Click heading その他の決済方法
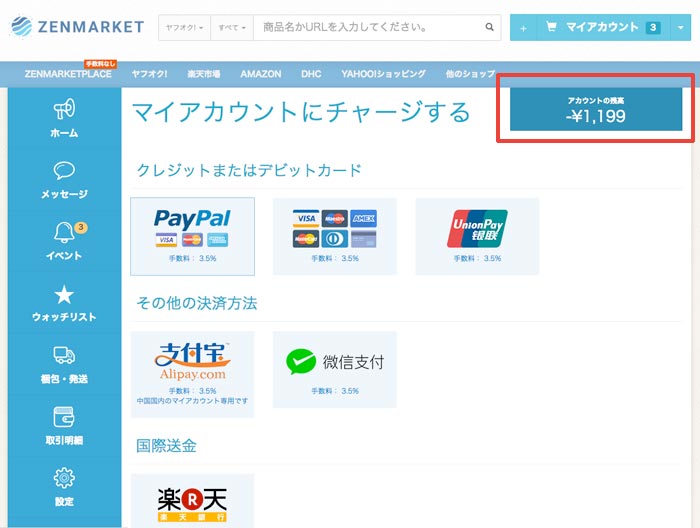Screen dimensions: 700x528 coord(196,303)
